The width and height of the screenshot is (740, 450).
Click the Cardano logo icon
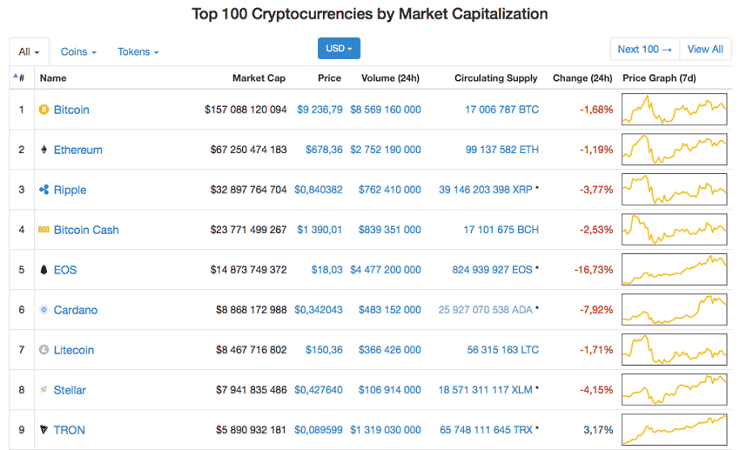pos(44,310)
